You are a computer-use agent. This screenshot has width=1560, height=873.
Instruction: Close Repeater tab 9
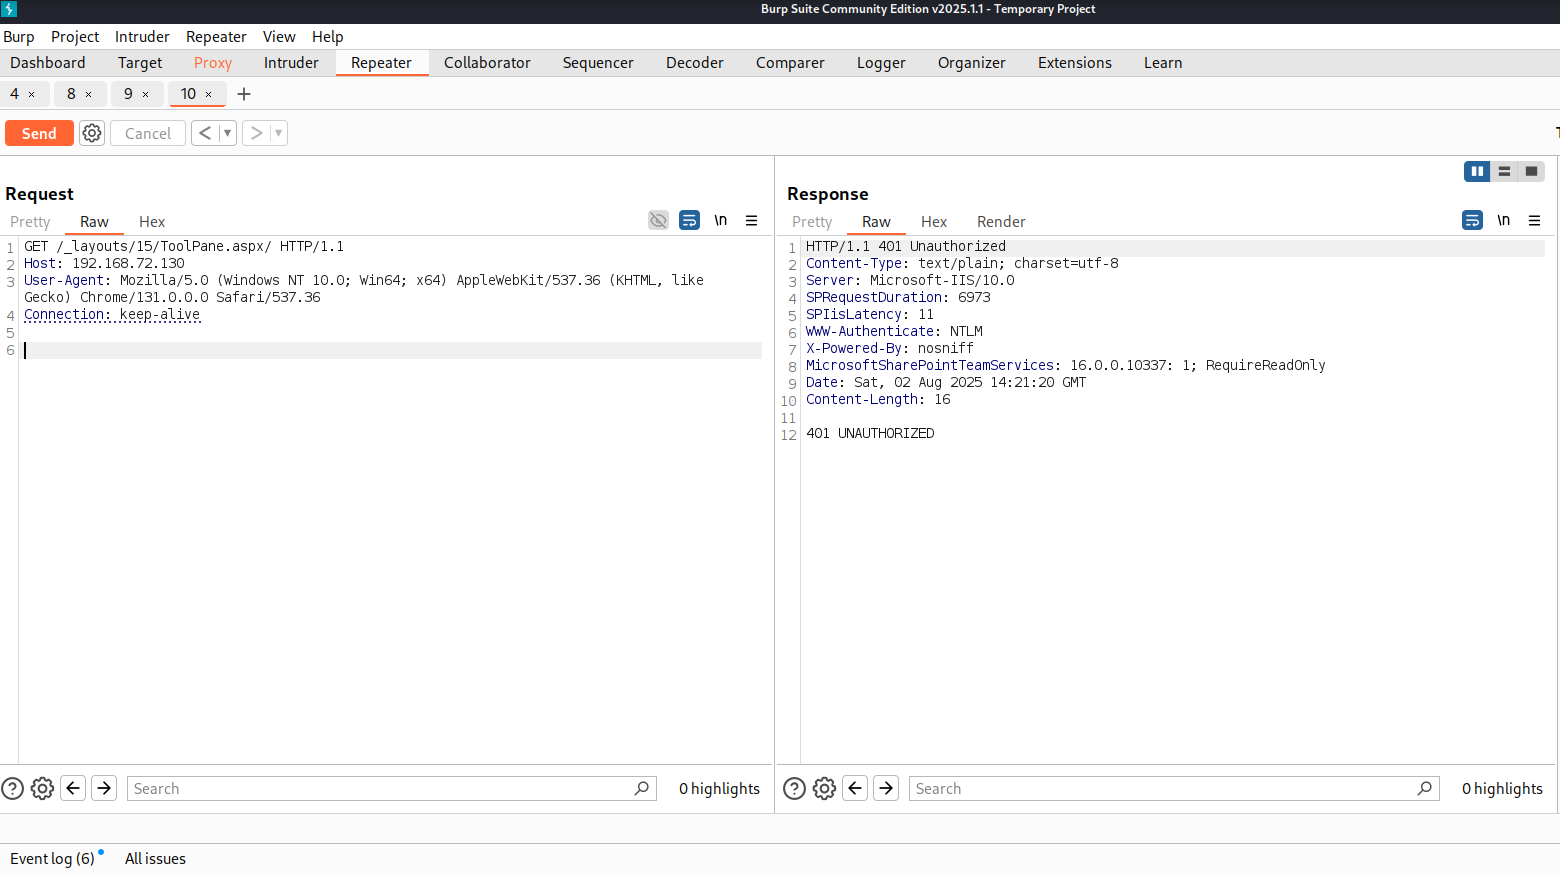[x=145, y=94]
